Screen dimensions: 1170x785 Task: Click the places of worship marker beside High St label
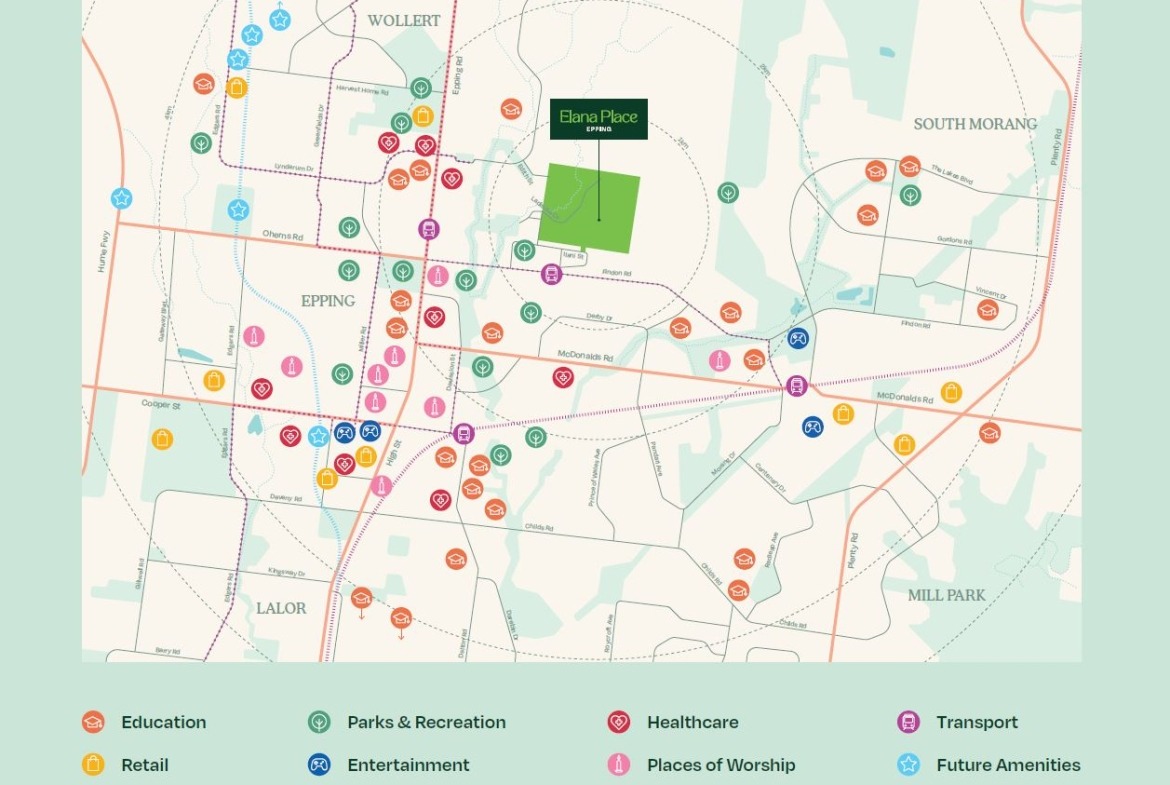point(381,486)
